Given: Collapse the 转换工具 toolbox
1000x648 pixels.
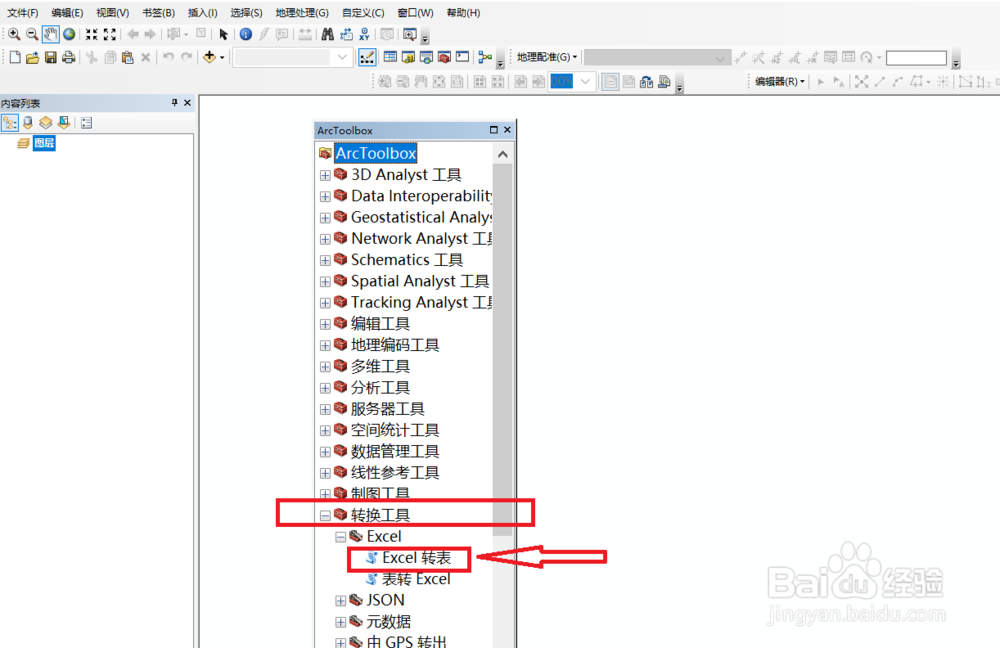Looking at the screenshot, I should click(x=325, y=516).
